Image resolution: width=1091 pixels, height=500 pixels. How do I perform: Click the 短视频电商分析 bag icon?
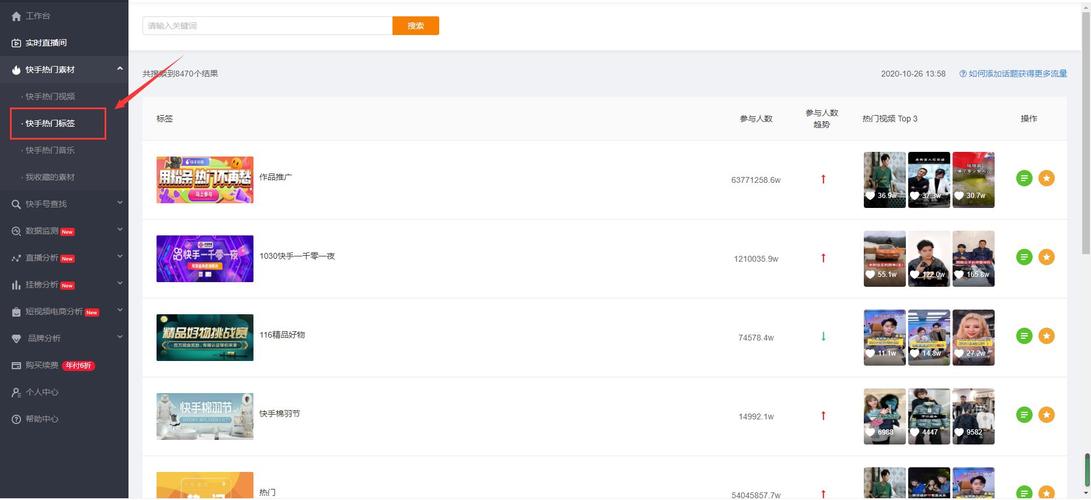click(x=16, y=312)
